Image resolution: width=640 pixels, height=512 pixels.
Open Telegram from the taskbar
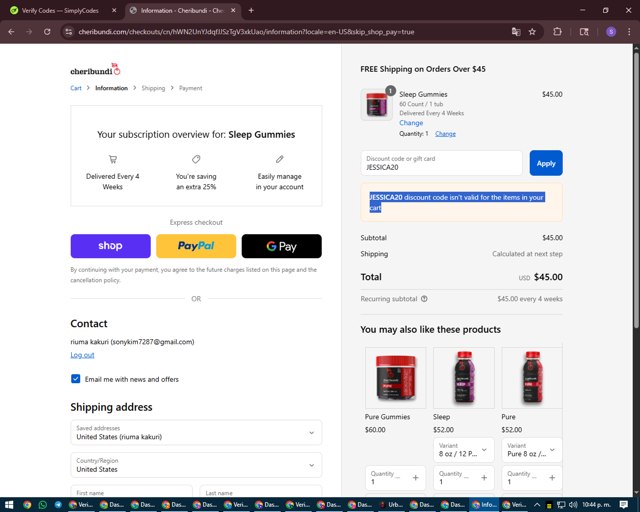(x=58, y=505)
